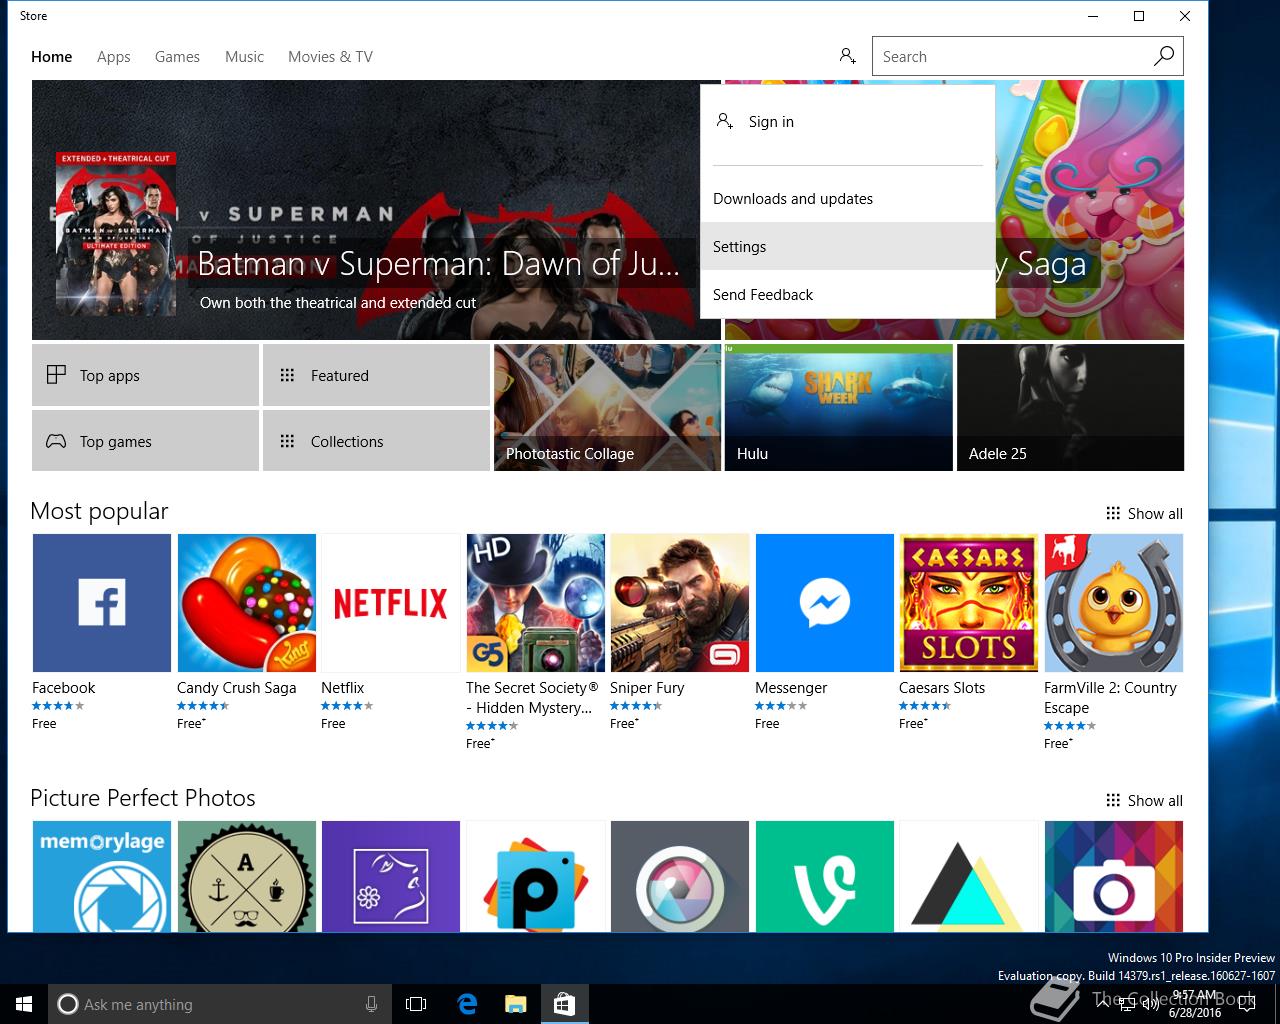
Task: Open the Netflix app icon
Action: point(390,603)
